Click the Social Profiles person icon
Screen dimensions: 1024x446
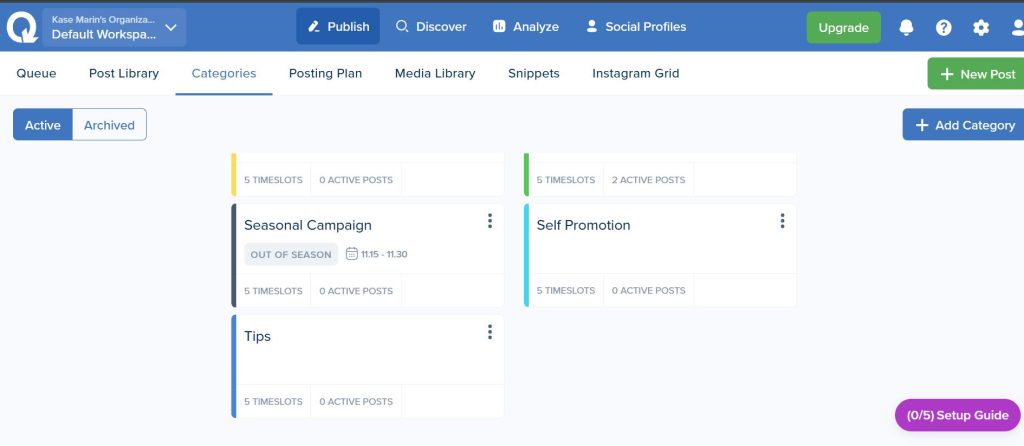pyautogui.click(x=592, y=26)
